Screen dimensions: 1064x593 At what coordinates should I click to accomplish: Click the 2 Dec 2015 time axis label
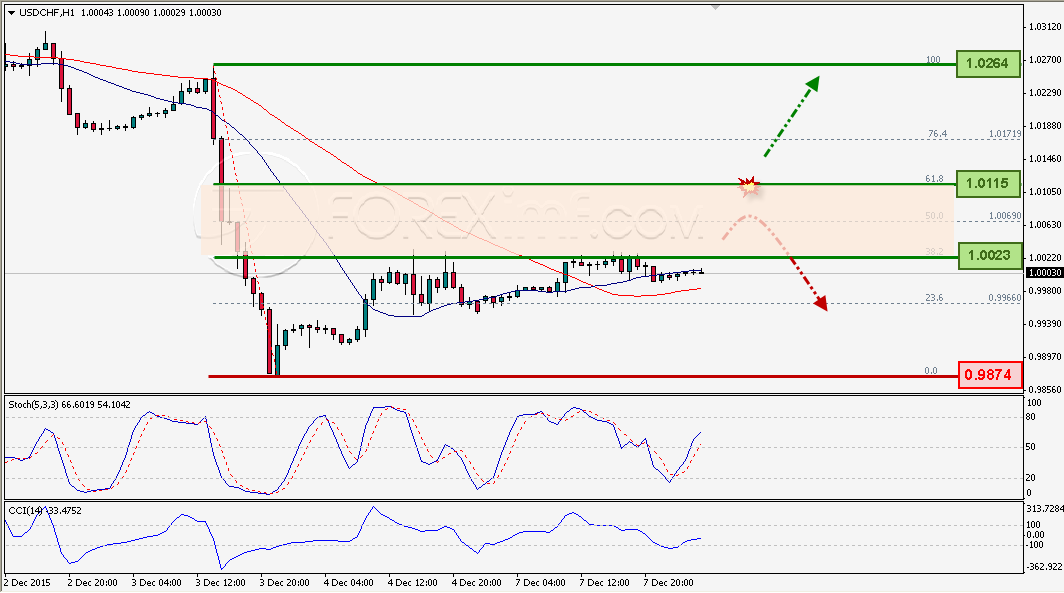[27, 583]
